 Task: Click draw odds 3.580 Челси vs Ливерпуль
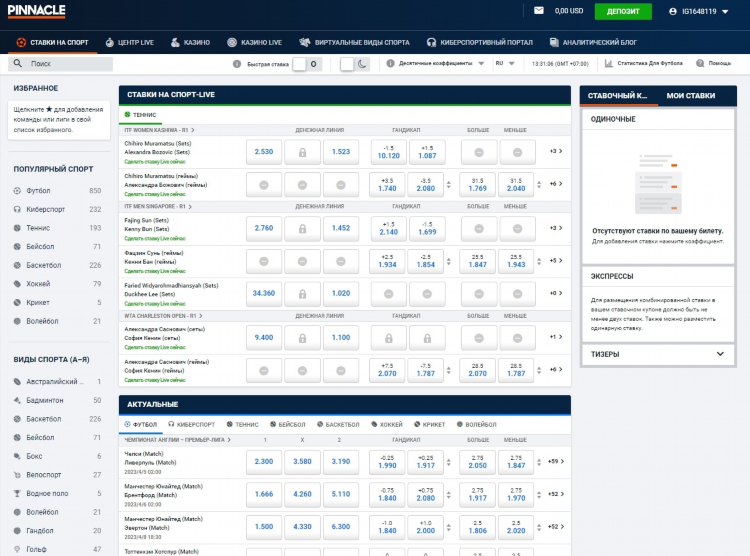click(302, 462)
